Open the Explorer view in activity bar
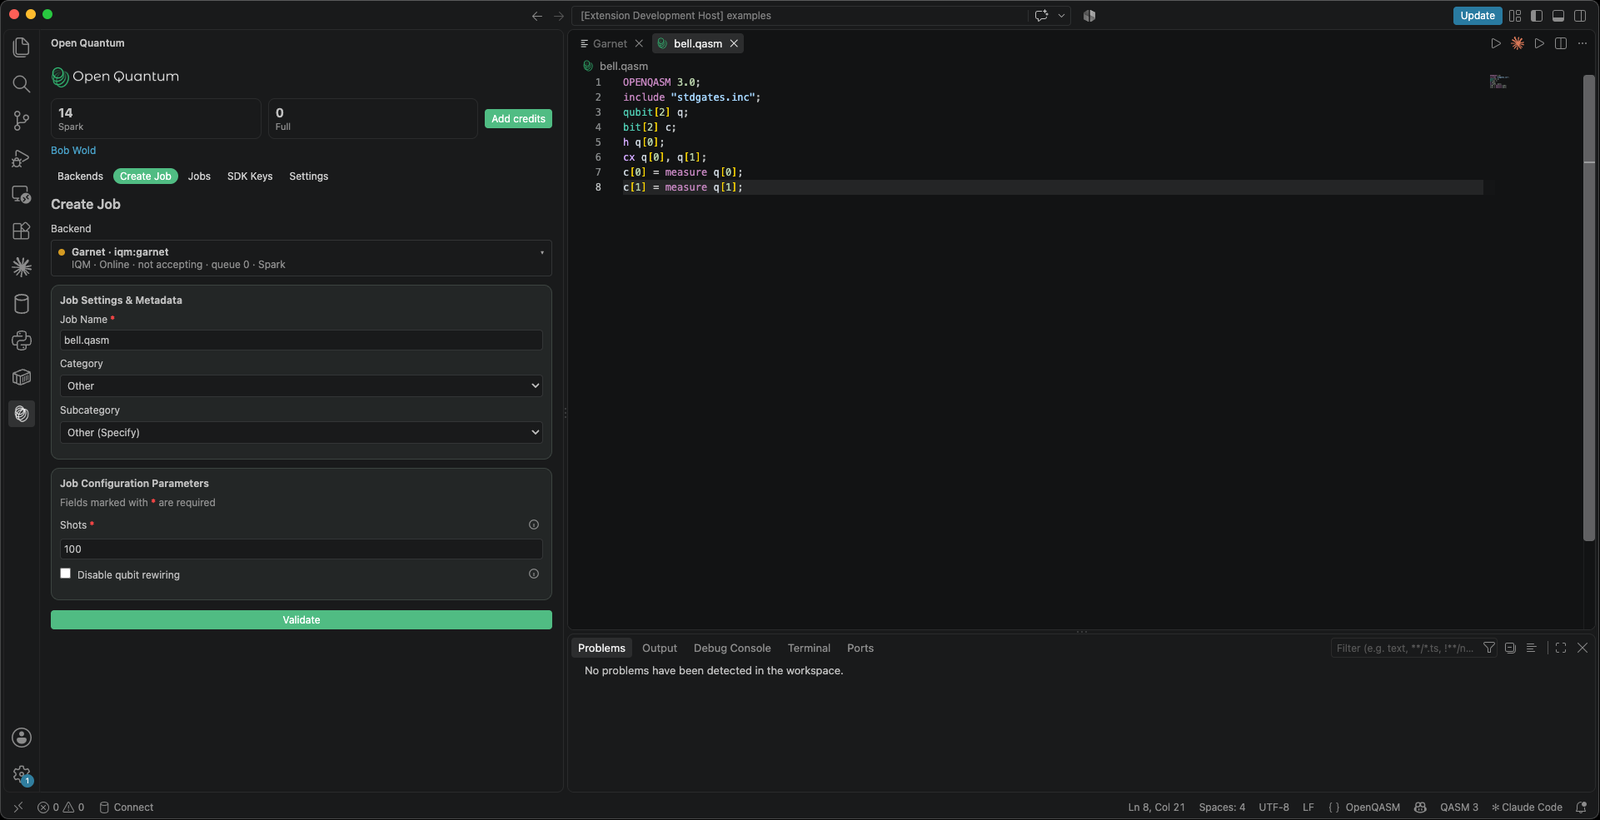The image size is (1600, 820). click(x=21, y=47)
